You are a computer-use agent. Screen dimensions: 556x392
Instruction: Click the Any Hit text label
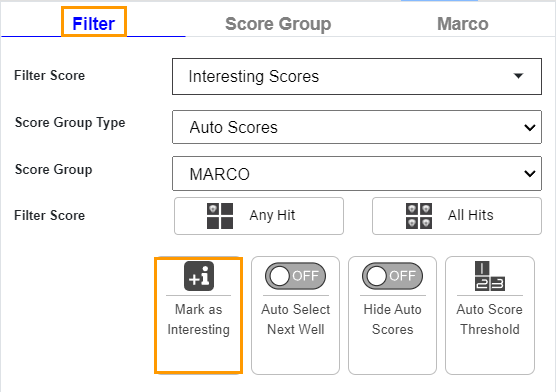tap(272, 215)
